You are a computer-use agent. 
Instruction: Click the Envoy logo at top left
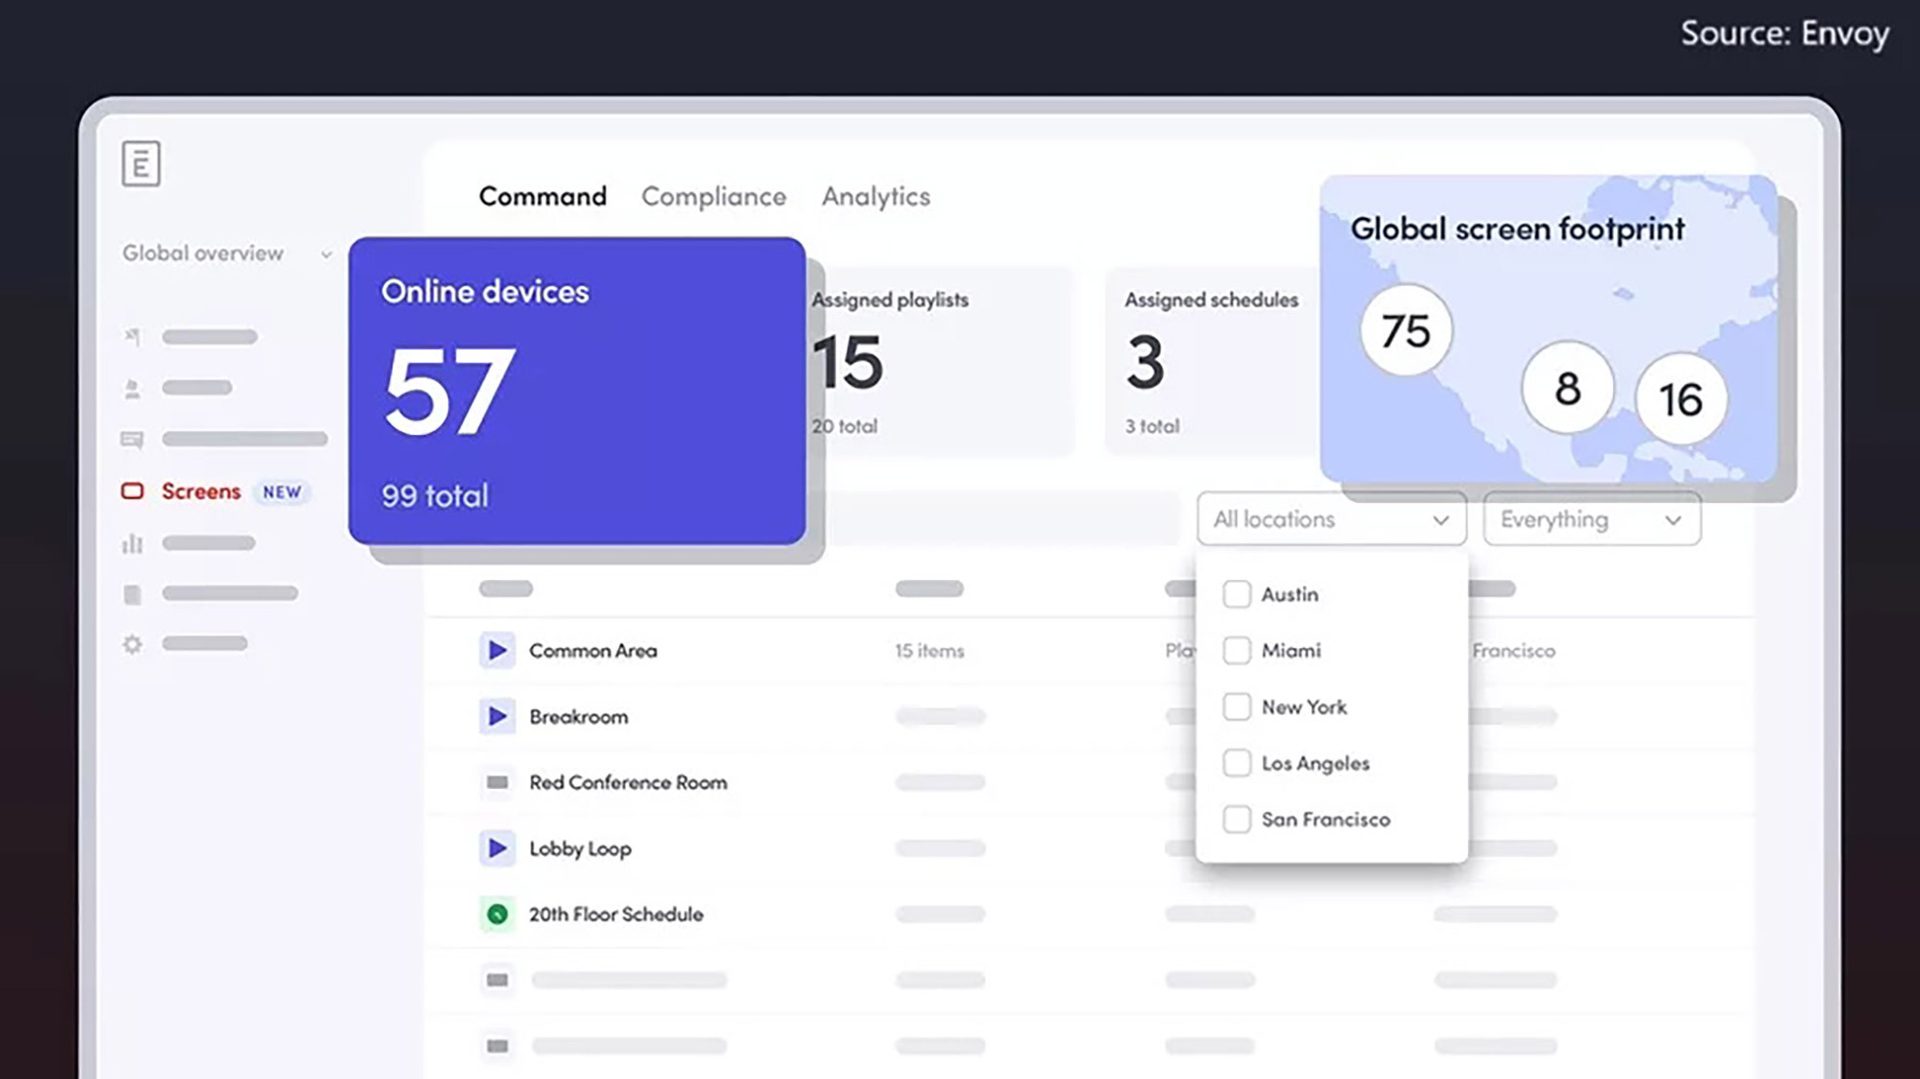pyautogui.click(x=141, y=164)
